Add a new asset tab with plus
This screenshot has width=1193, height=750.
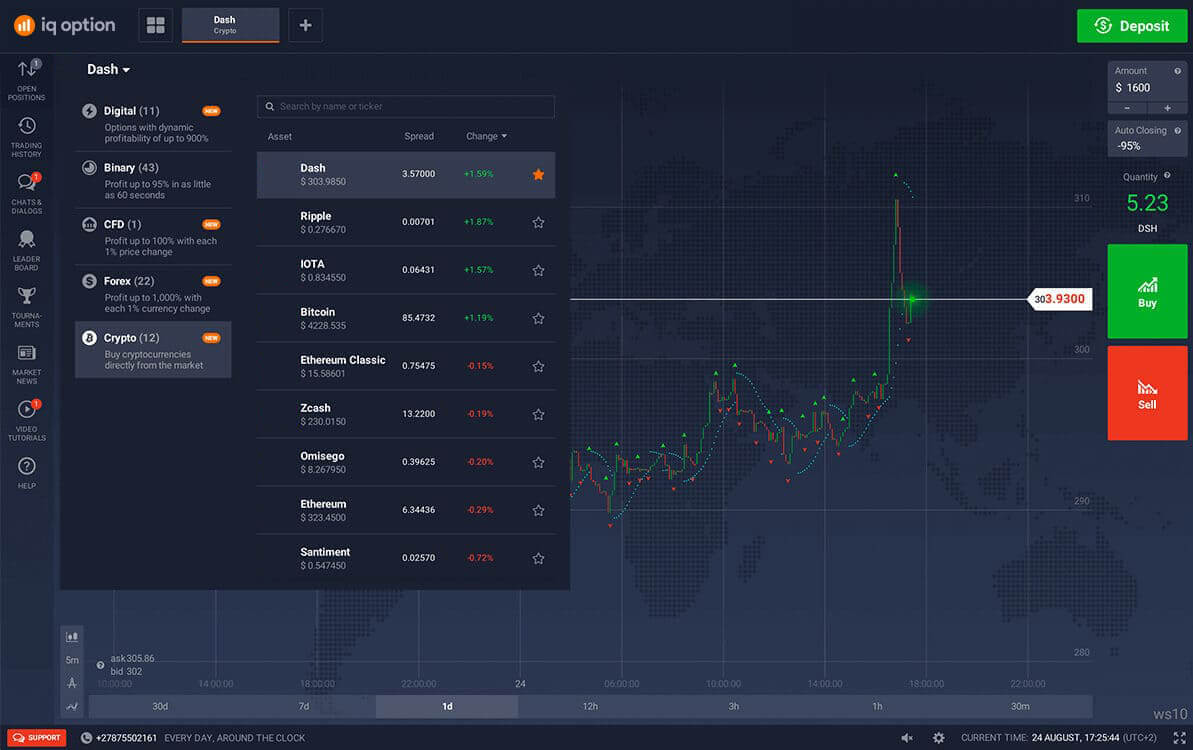click(x=305, y=25)
